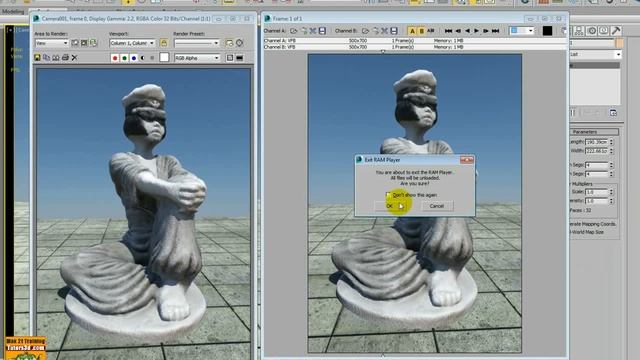Image resolution: width=640 pixels, height=360 pixels.
Task: Adjust the Scale spinner arrows
Action: click(611, 192)
